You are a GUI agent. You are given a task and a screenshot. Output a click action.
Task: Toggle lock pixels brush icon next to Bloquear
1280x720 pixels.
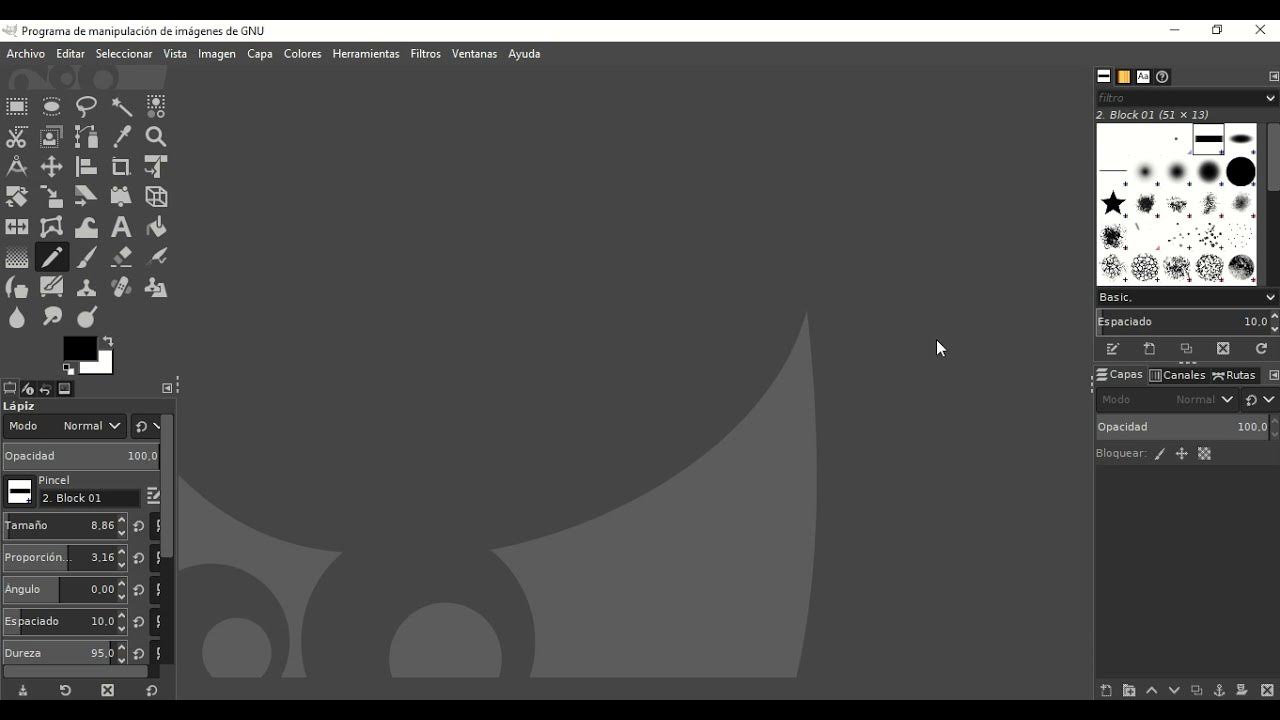[1160, 454]
